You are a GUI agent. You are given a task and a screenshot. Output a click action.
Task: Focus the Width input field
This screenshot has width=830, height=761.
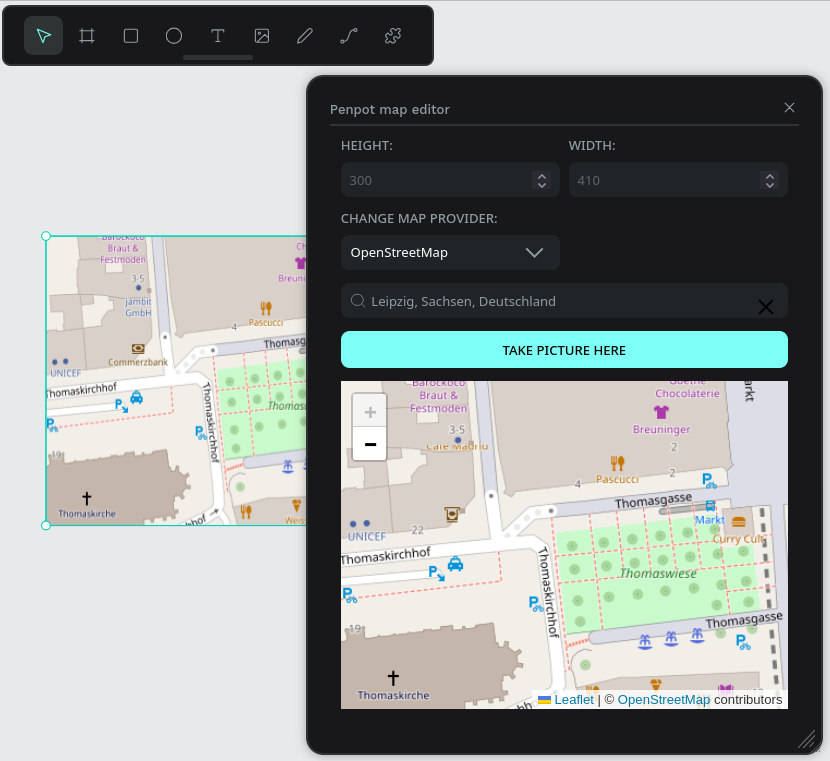678,180
